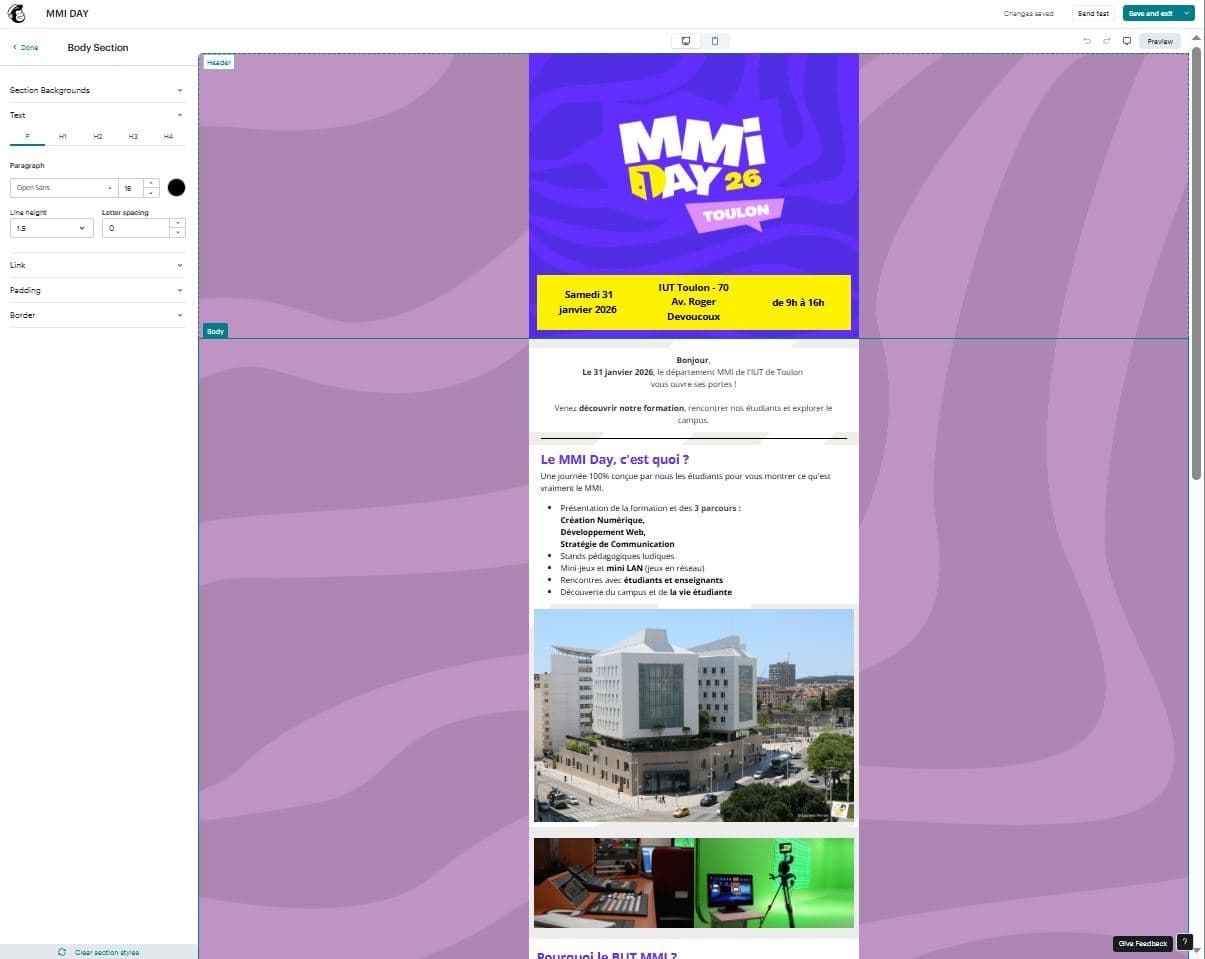
Task: Click the back chevron next to Done
Action: coord(14,47)
